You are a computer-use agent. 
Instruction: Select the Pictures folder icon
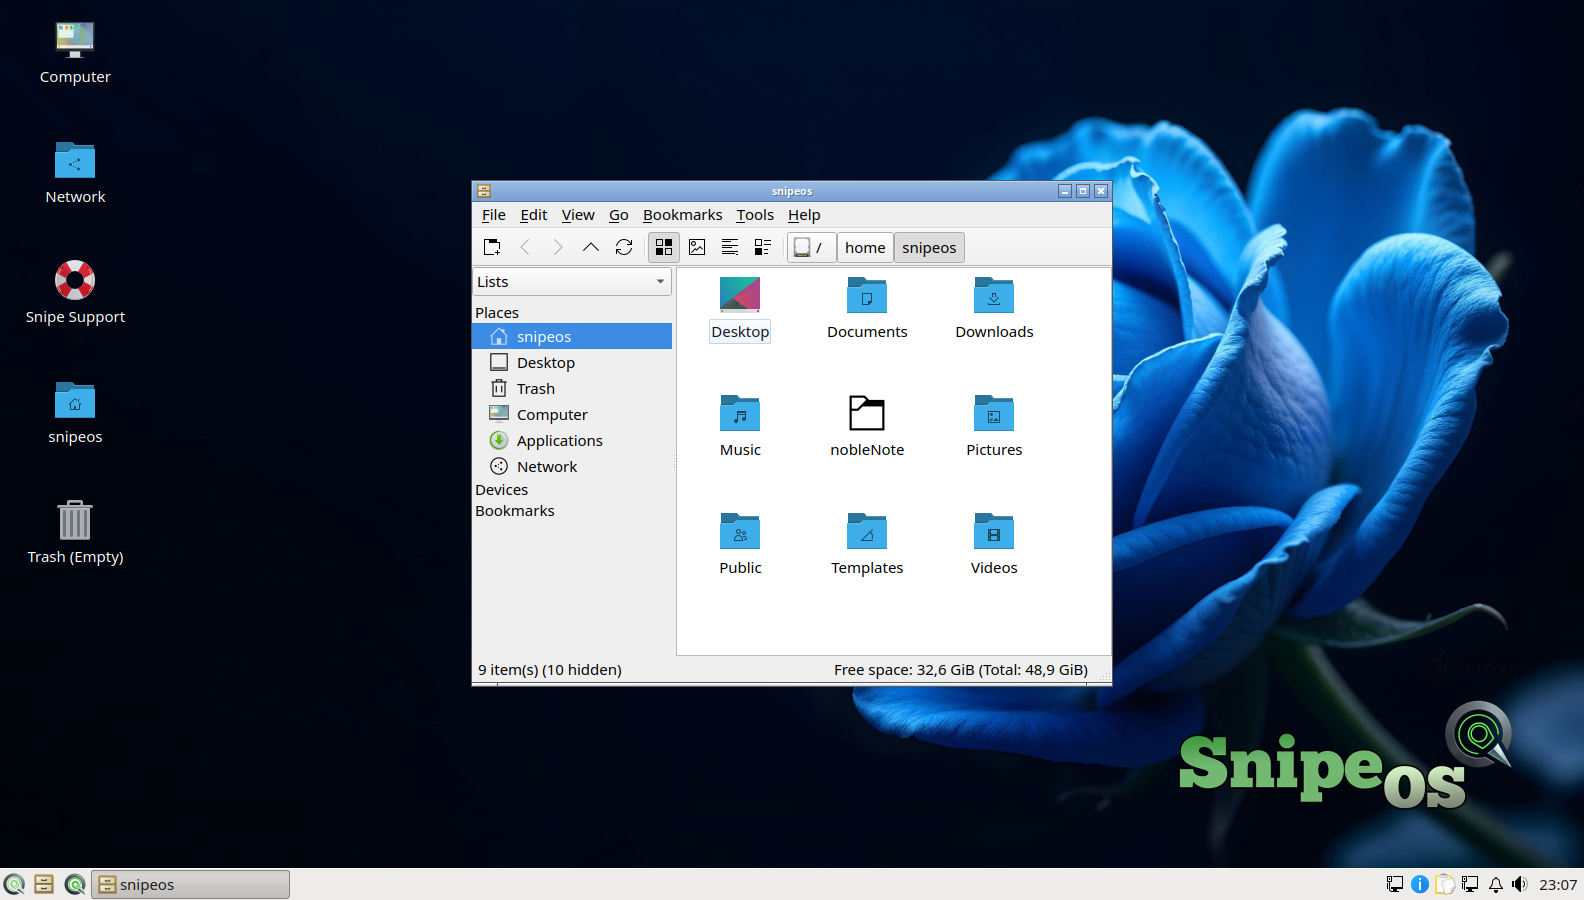[994, 414]
